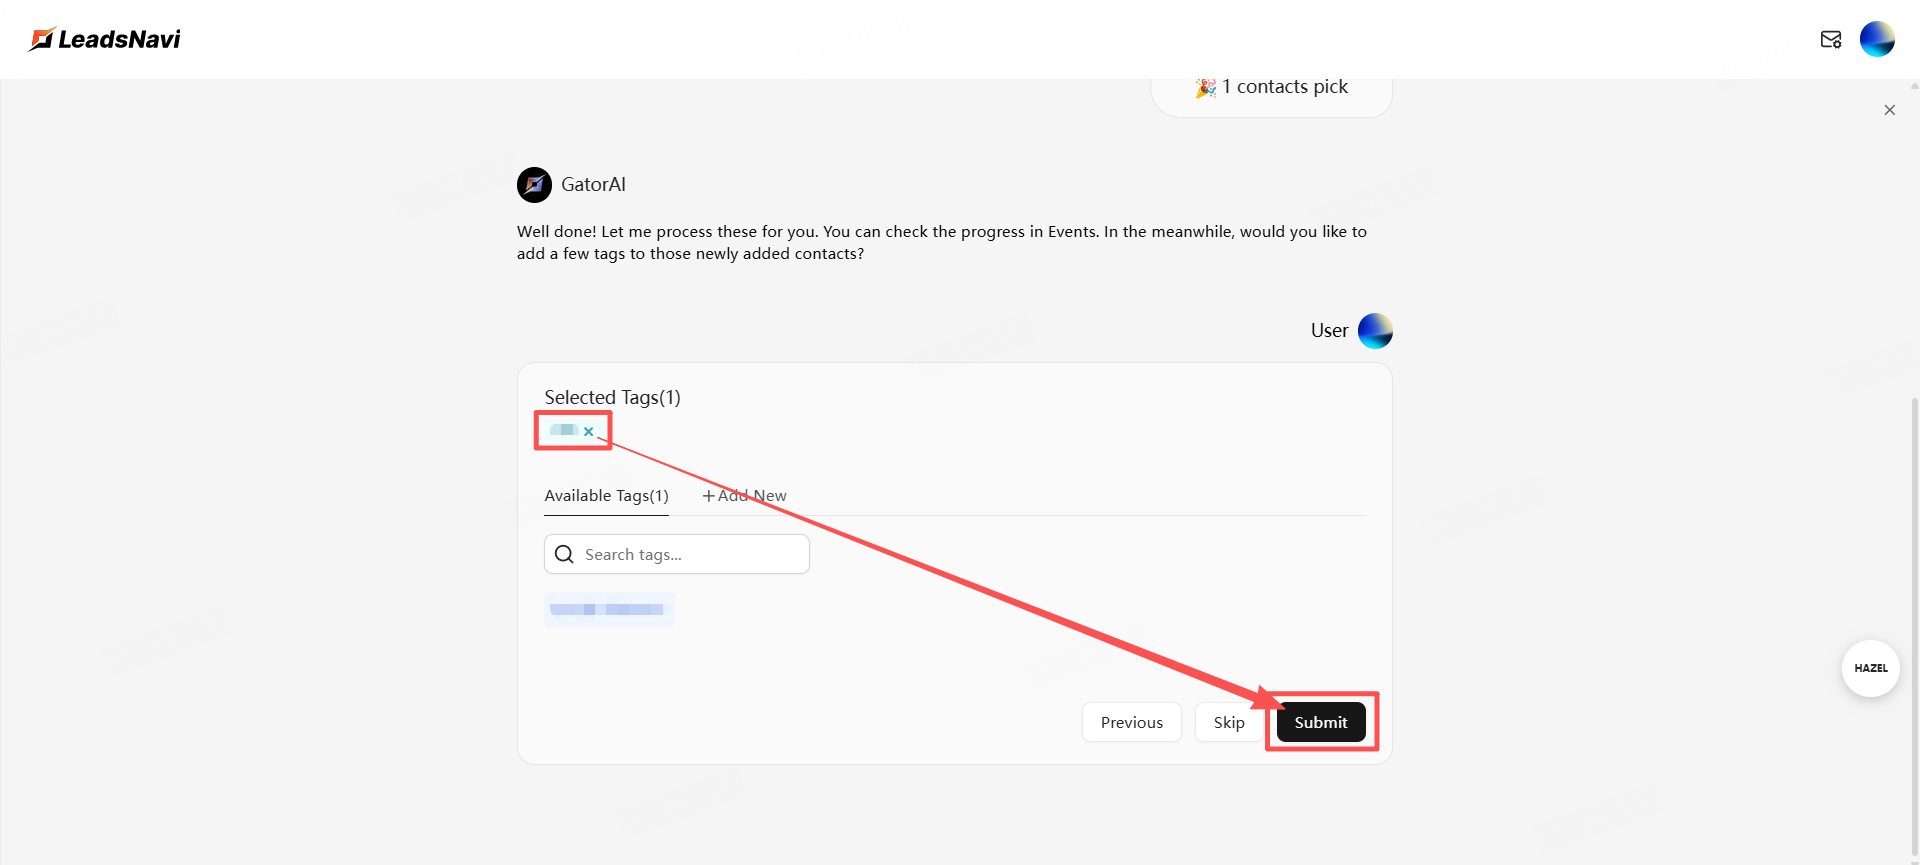The height and width of the screenshot is (865, 1920).
Task: Click the selected tag chip label
Action: [x=564, y=430]
